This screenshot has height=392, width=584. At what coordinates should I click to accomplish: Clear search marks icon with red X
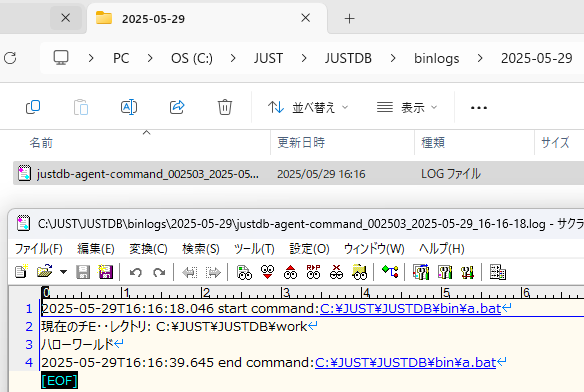[336, 272]
